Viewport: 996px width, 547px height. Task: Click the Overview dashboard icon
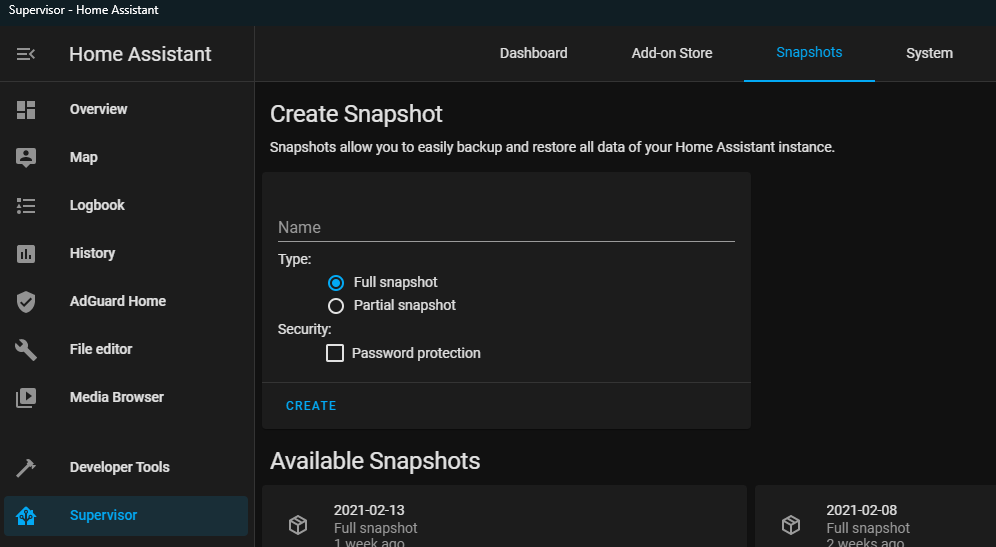pos(26,110)
